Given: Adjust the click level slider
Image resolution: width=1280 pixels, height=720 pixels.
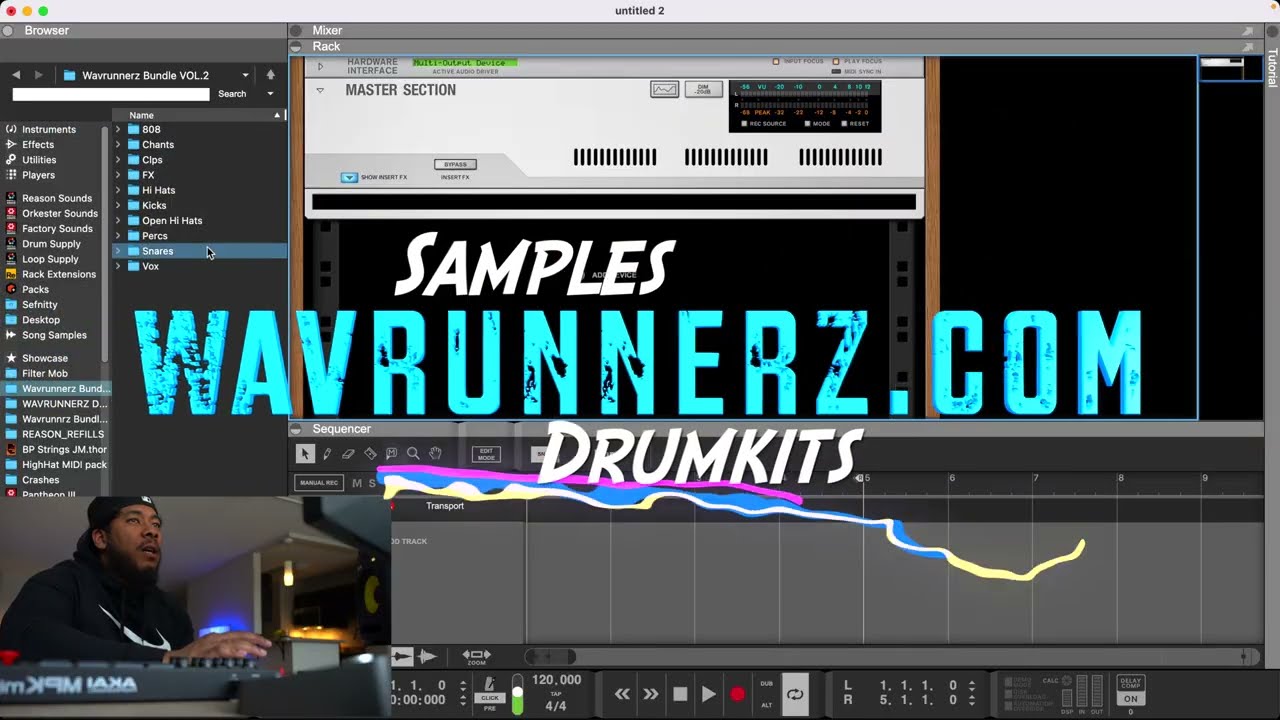Looking at the screenshot, I should (517, 695).
